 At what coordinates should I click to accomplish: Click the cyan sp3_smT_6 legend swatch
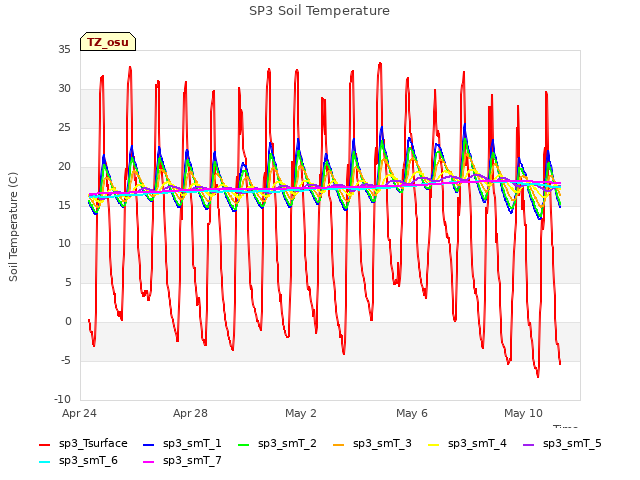(44, 462)
